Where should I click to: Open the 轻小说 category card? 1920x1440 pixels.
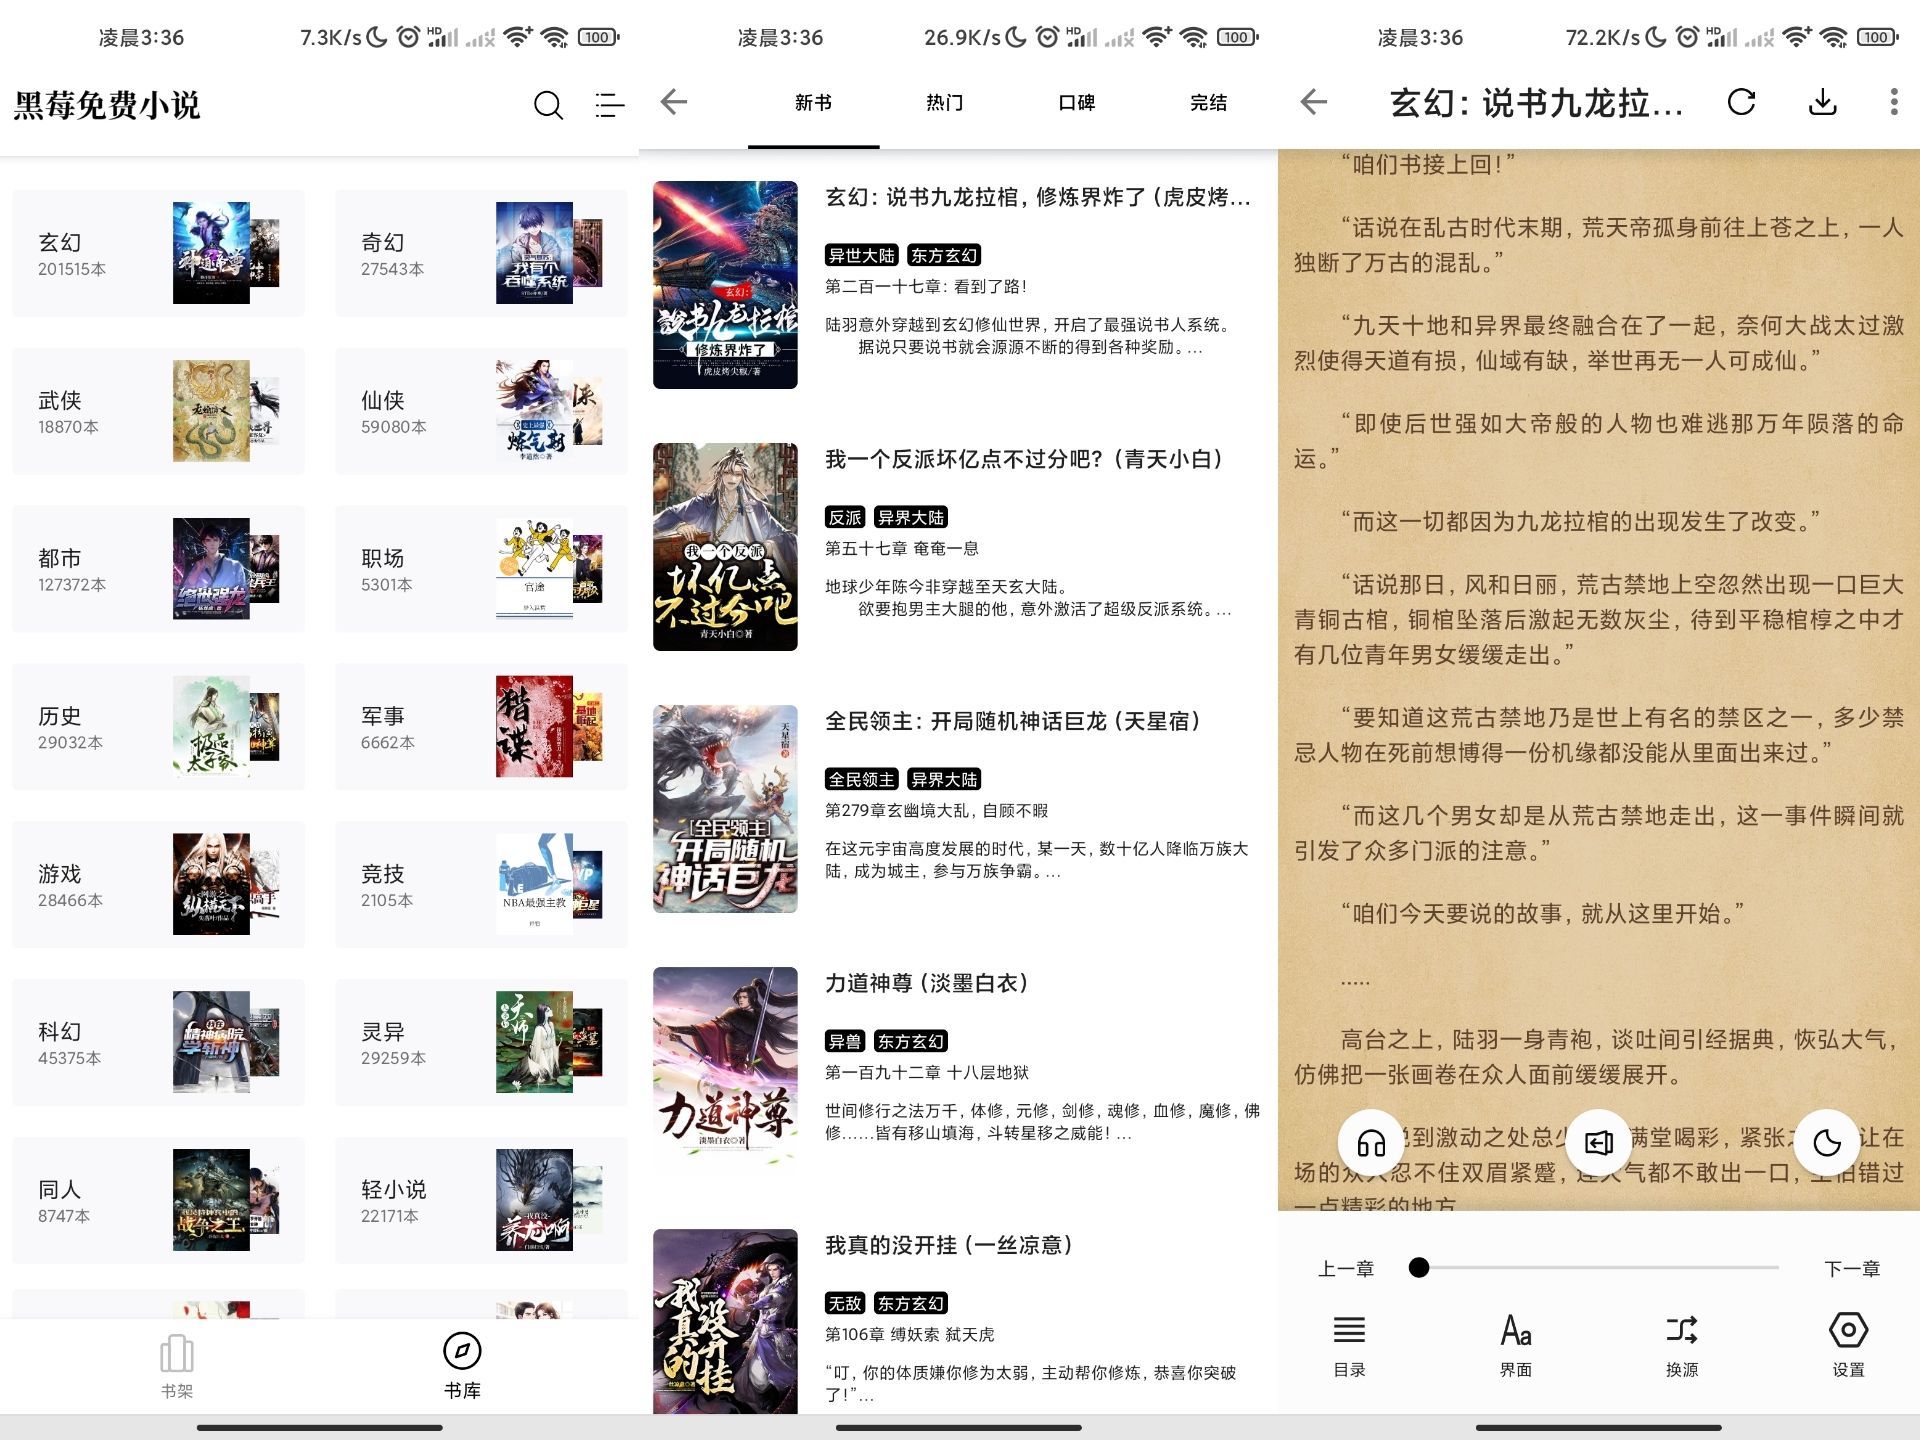coord(481,1201)
